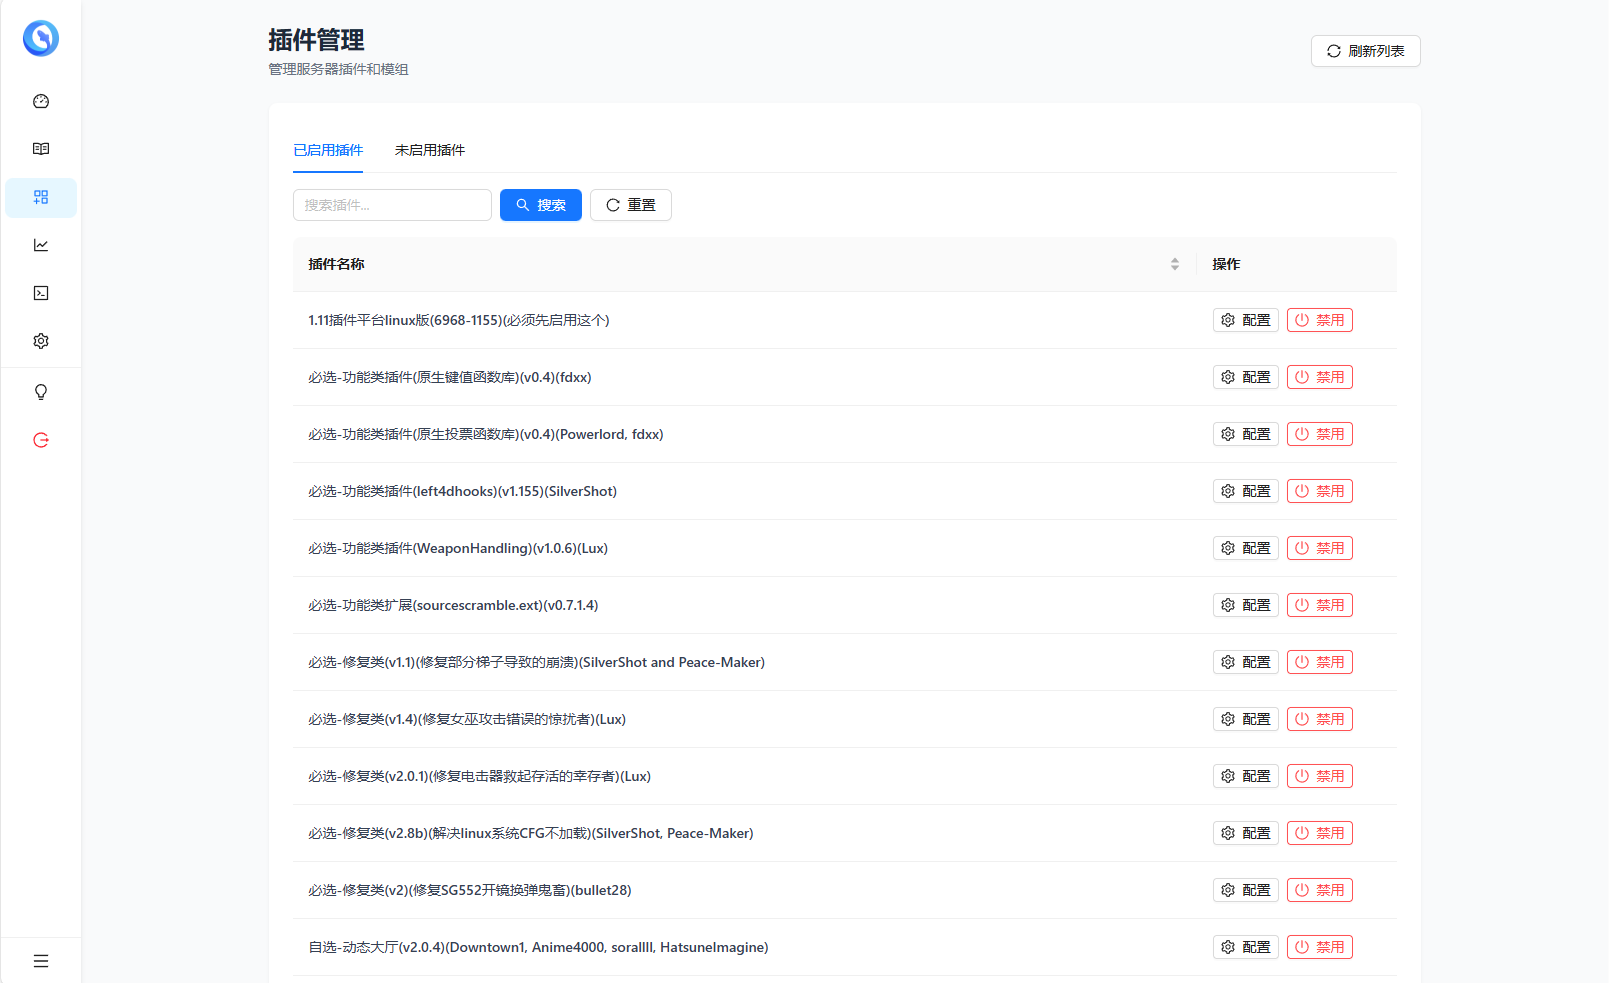Click the settings gear icon in sidebar
This screenshot has width=1609, height=983.
[41, 341]
